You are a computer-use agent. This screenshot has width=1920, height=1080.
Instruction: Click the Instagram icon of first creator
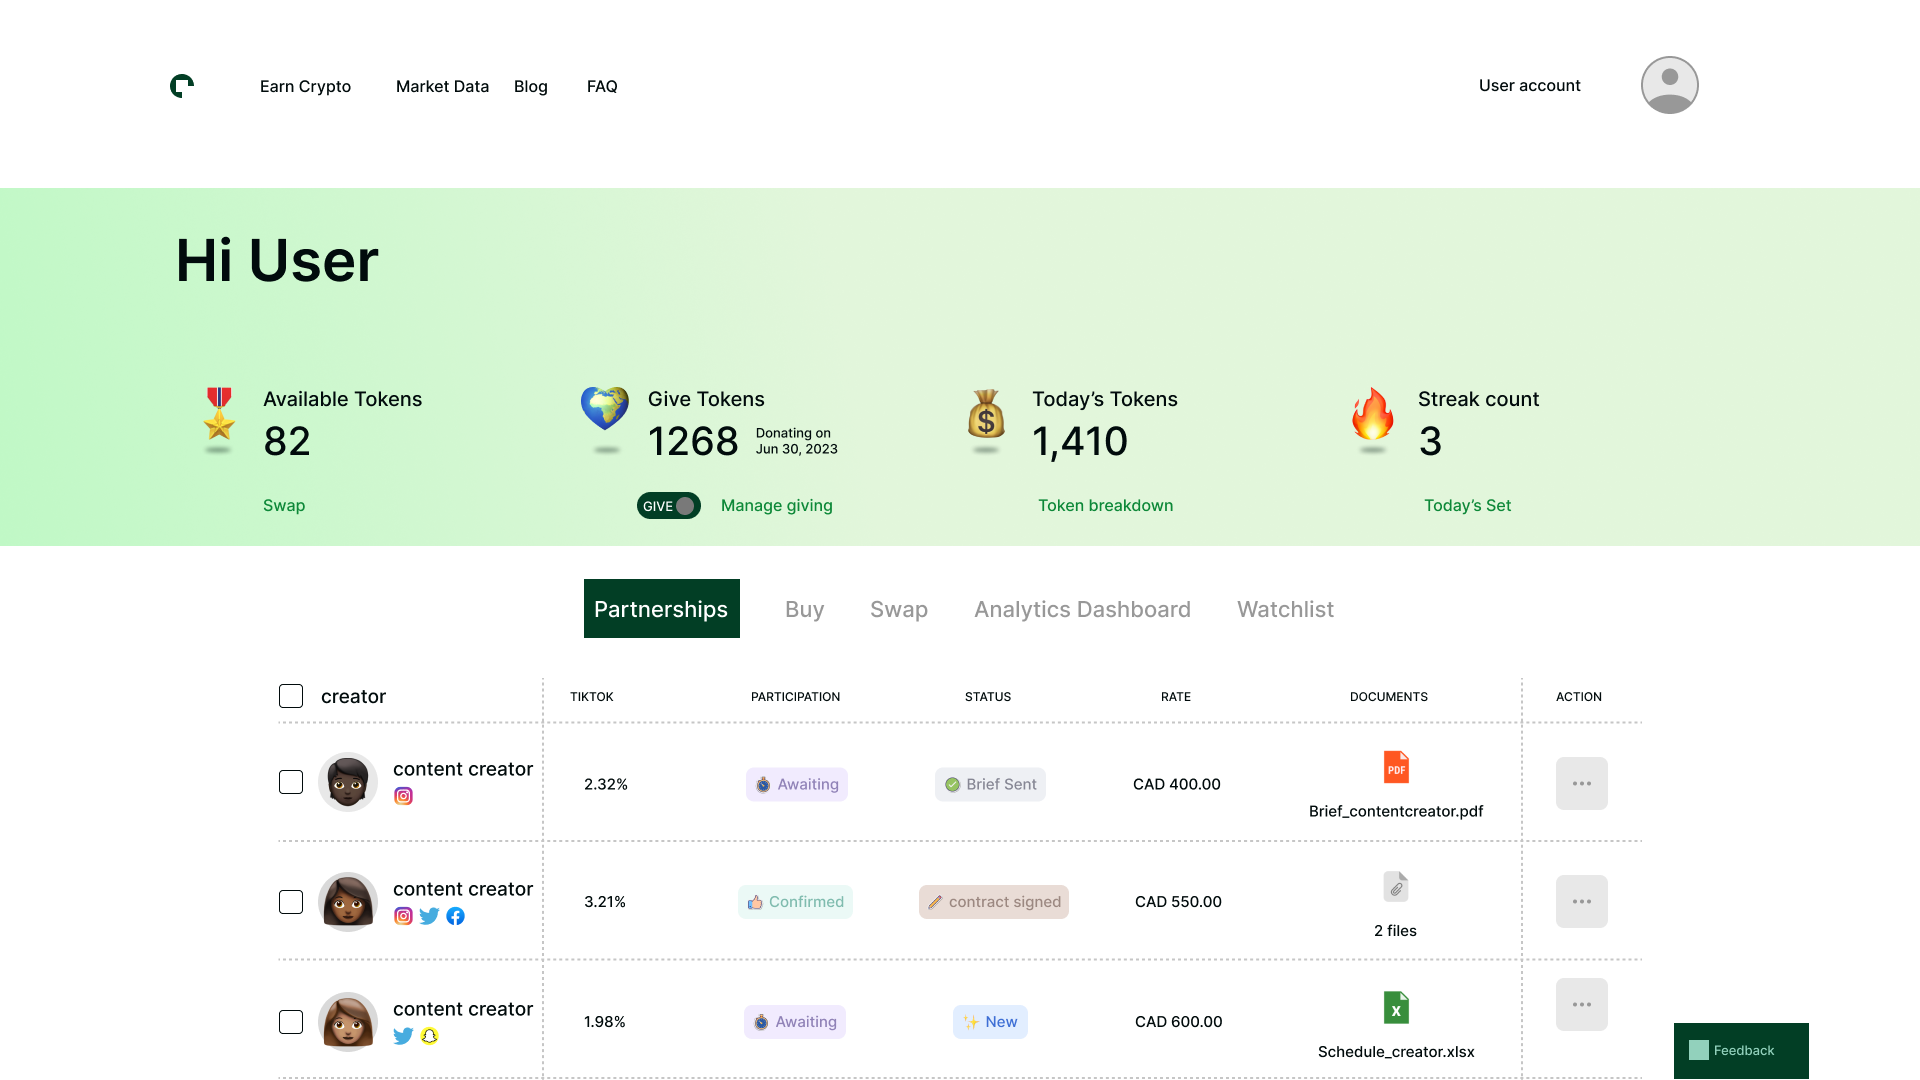(x=403, y=796)
